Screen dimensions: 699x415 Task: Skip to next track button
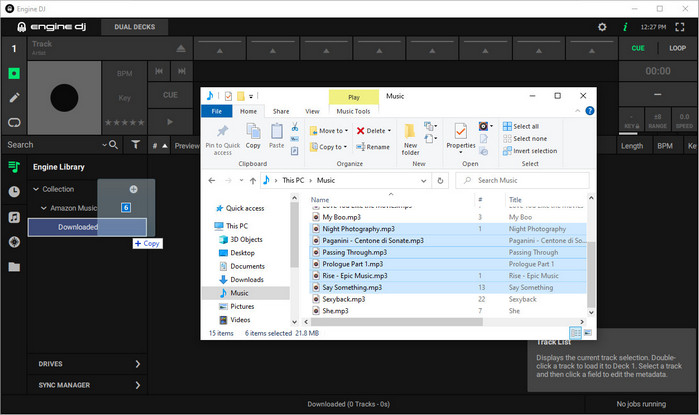[x=181, y=71]
